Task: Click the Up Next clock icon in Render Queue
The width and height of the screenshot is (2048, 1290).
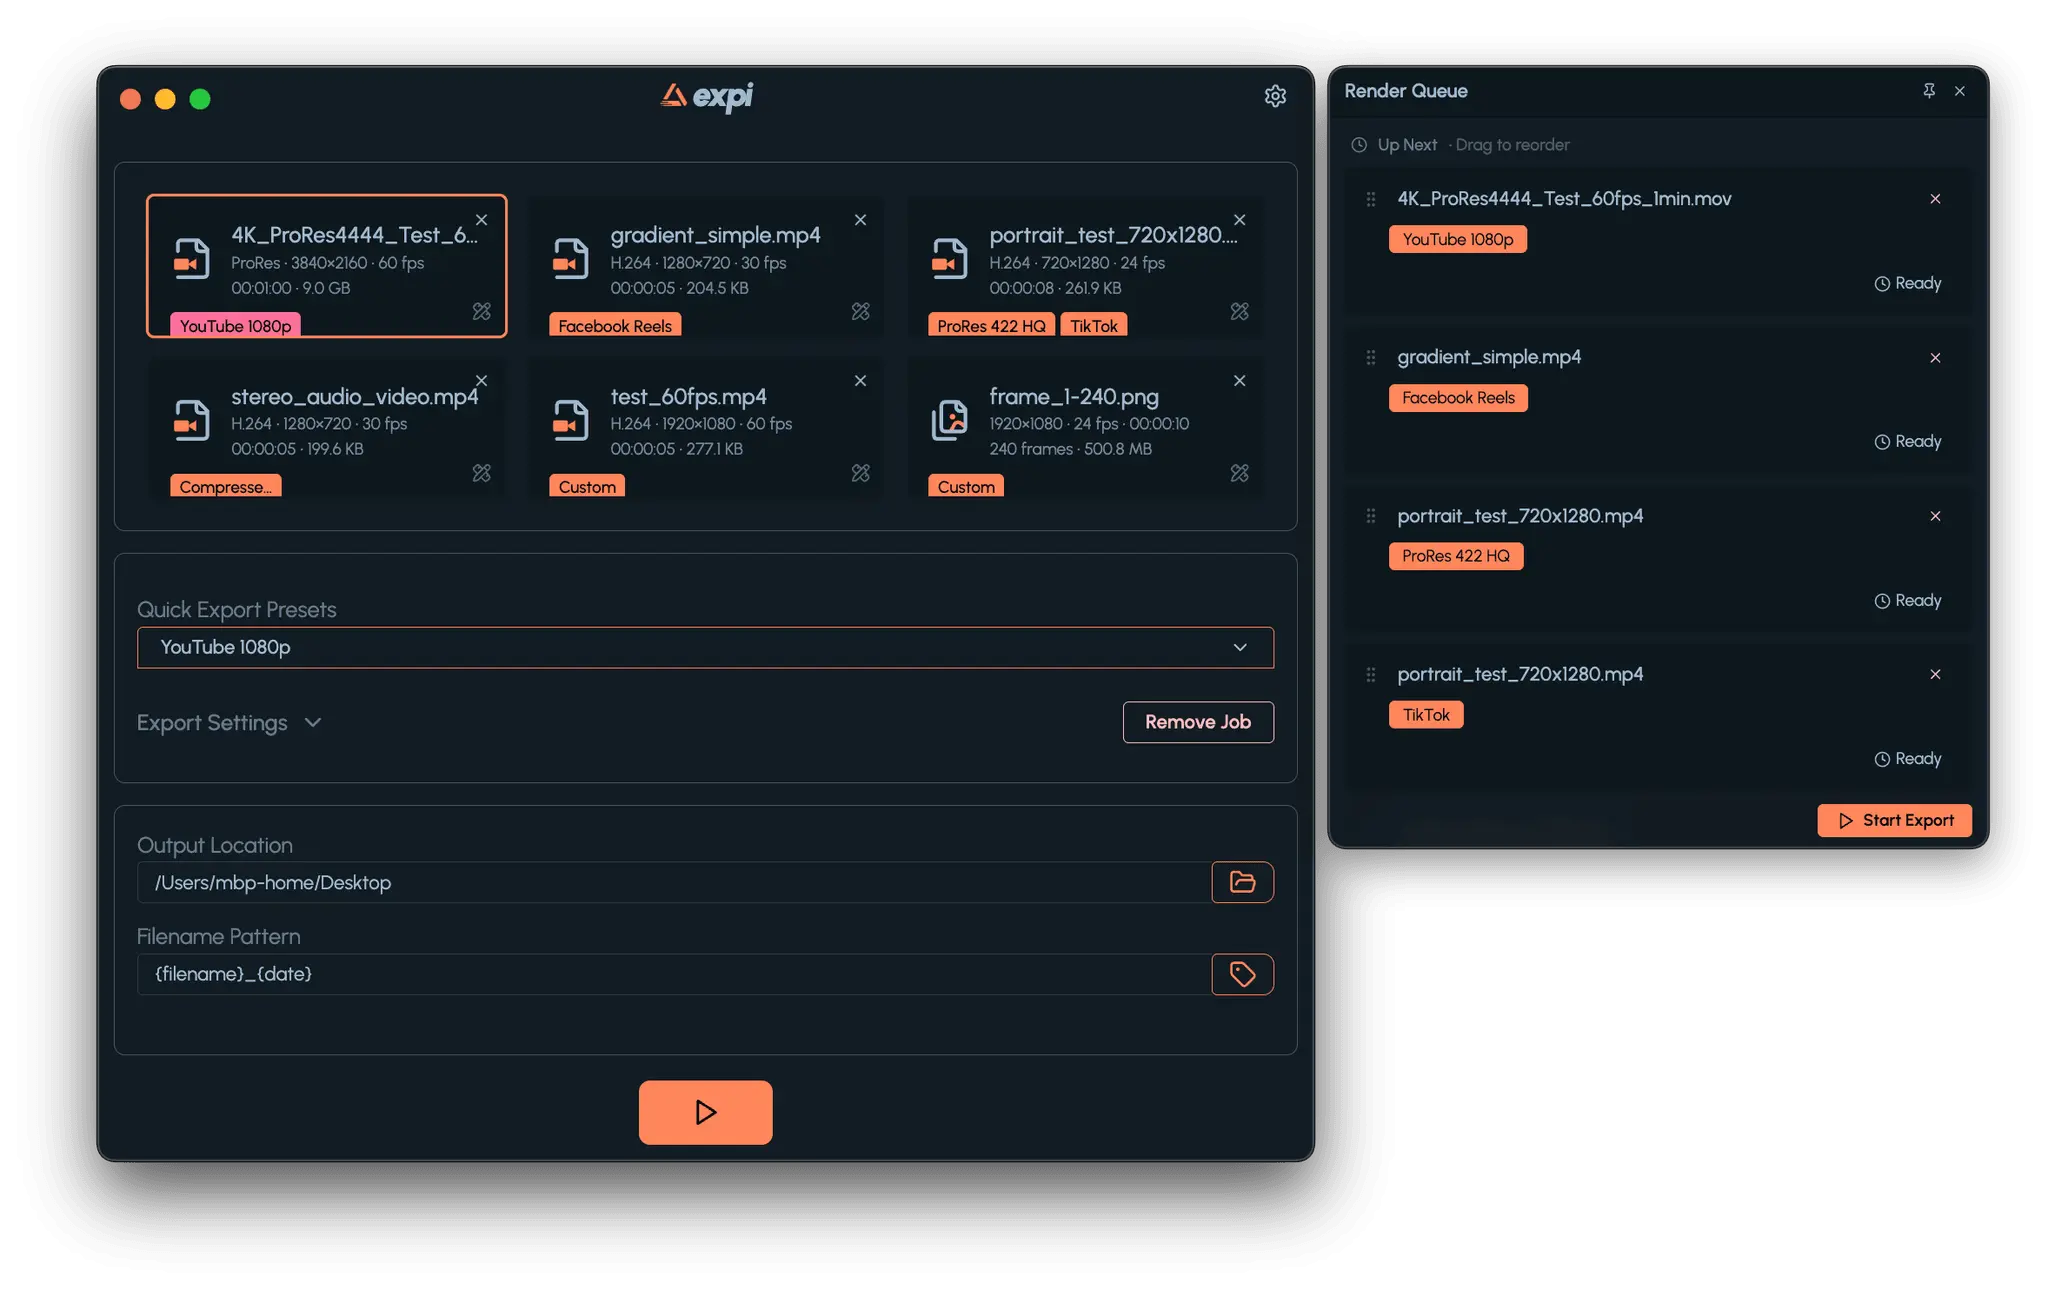Action: tap(1359, 145)
